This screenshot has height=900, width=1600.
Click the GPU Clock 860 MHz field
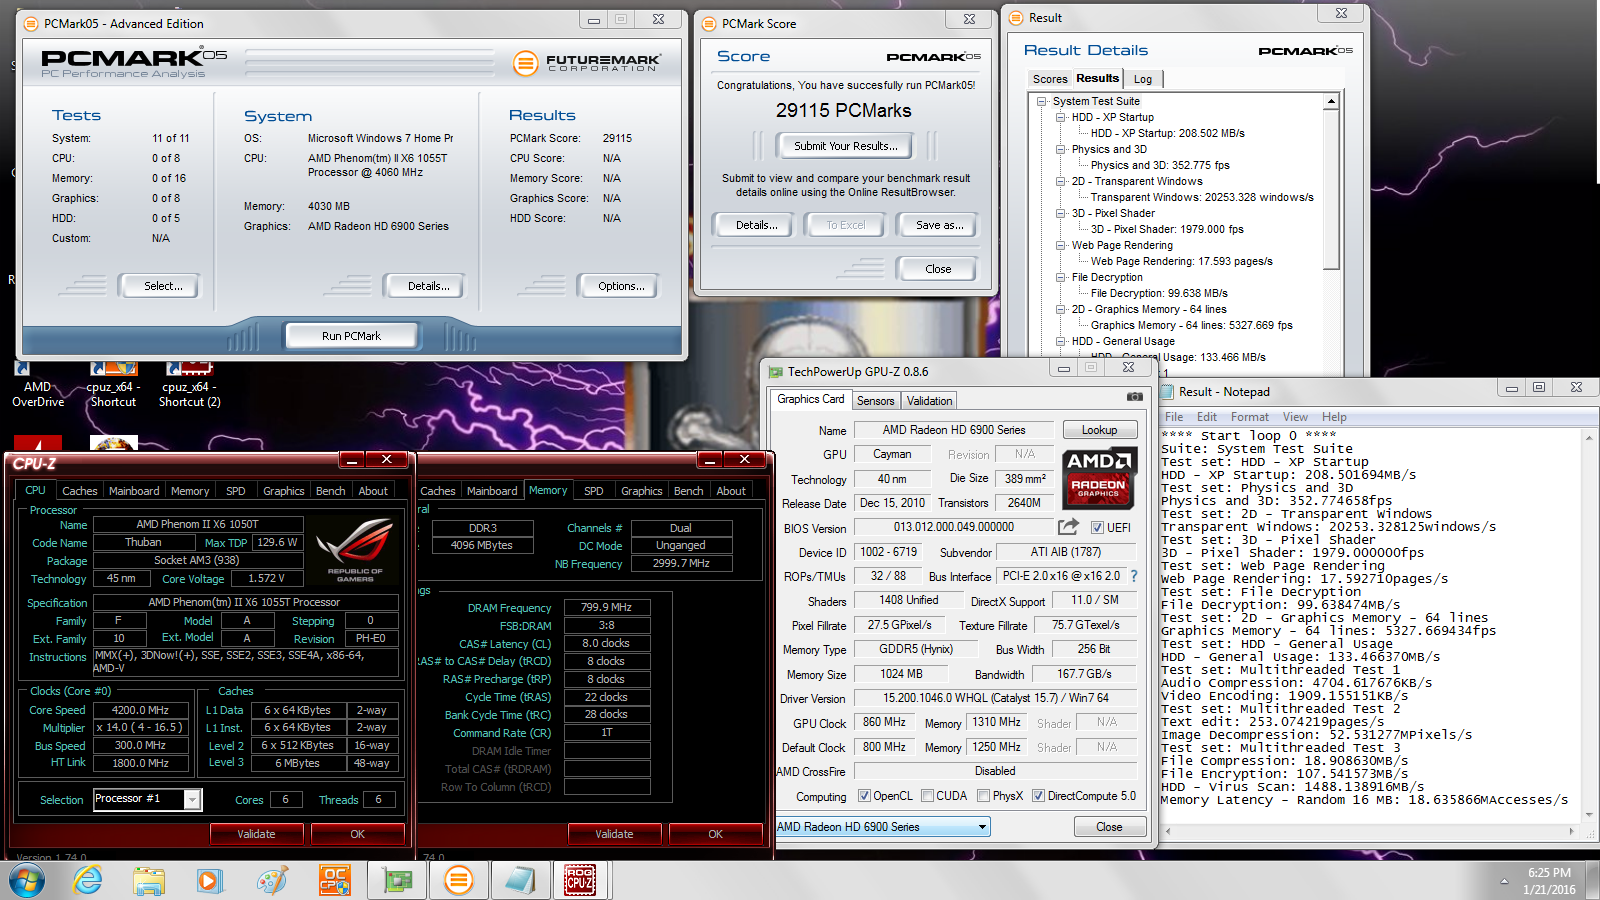point(884,722)
